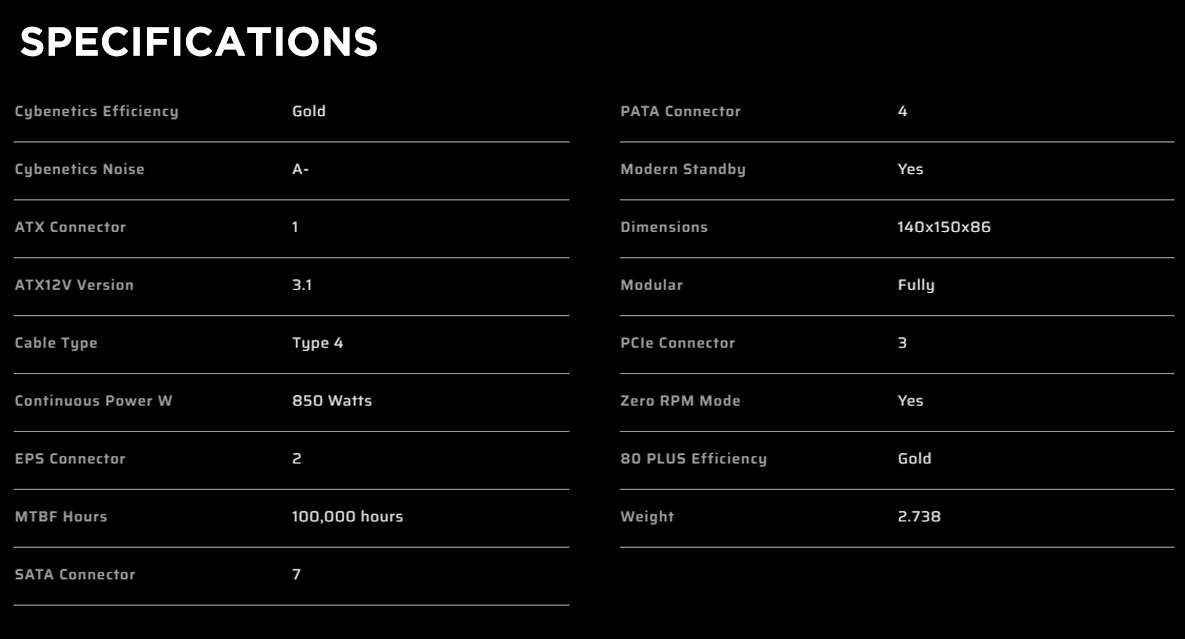Click the 140x150x86 dimensions value

coord(944,227)
